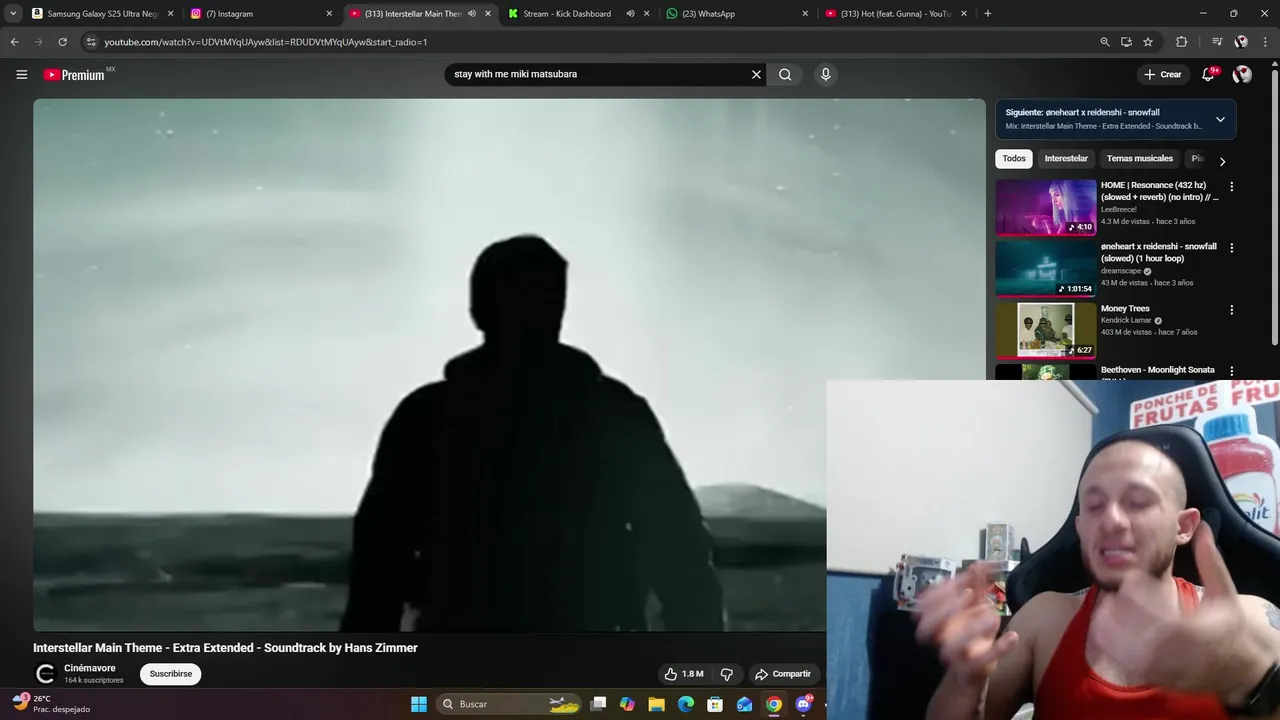Open the YouTube hamburger guide menu
This screenshot has width=1280, height=720.
click(x=21, y=74)
